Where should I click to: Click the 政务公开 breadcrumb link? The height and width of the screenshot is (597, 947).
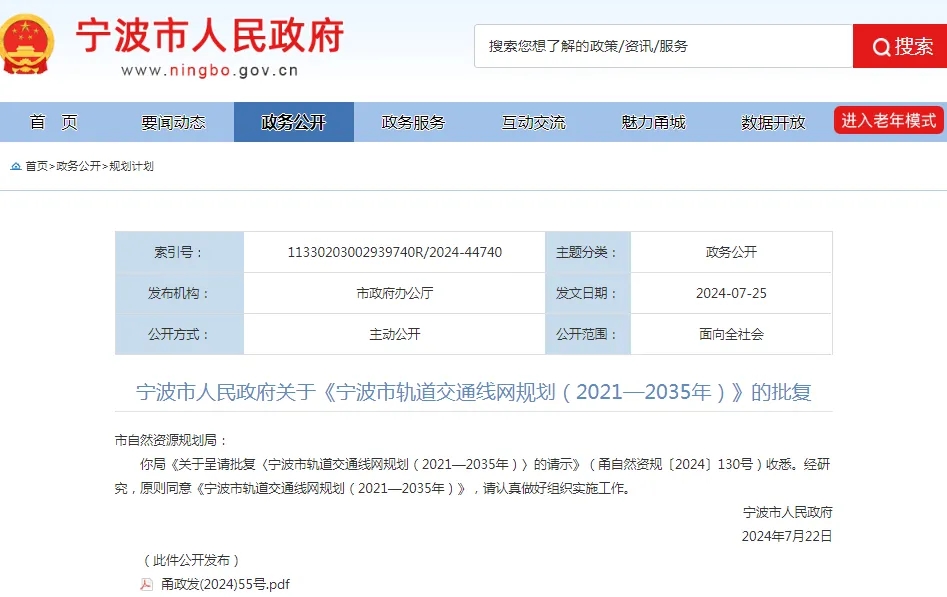pyautogui.click(x=79, y=166)
